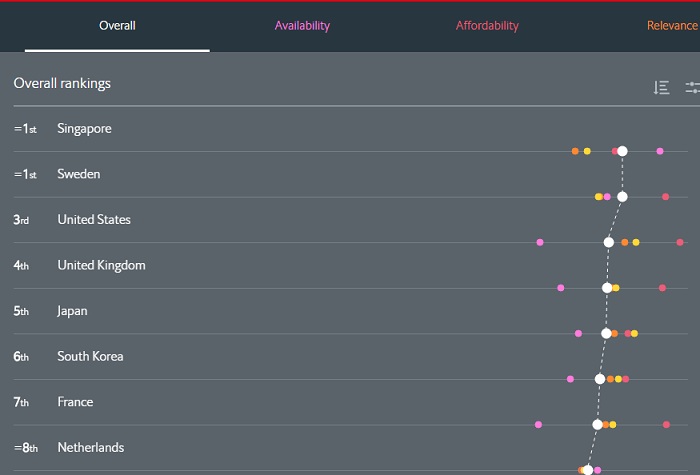Click United Kingdom's pink availability dot
Viewport: 700px width, 475px height.
coord(561,288)
